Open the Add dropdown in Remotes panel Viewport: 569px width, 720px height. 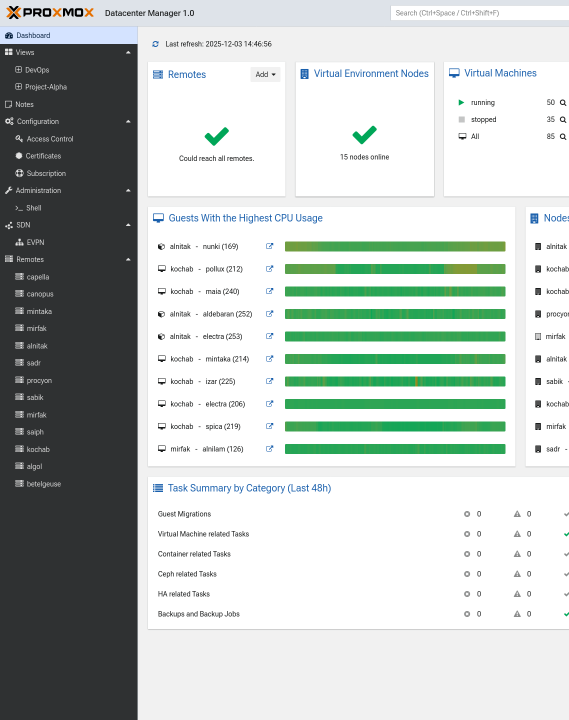265,74
